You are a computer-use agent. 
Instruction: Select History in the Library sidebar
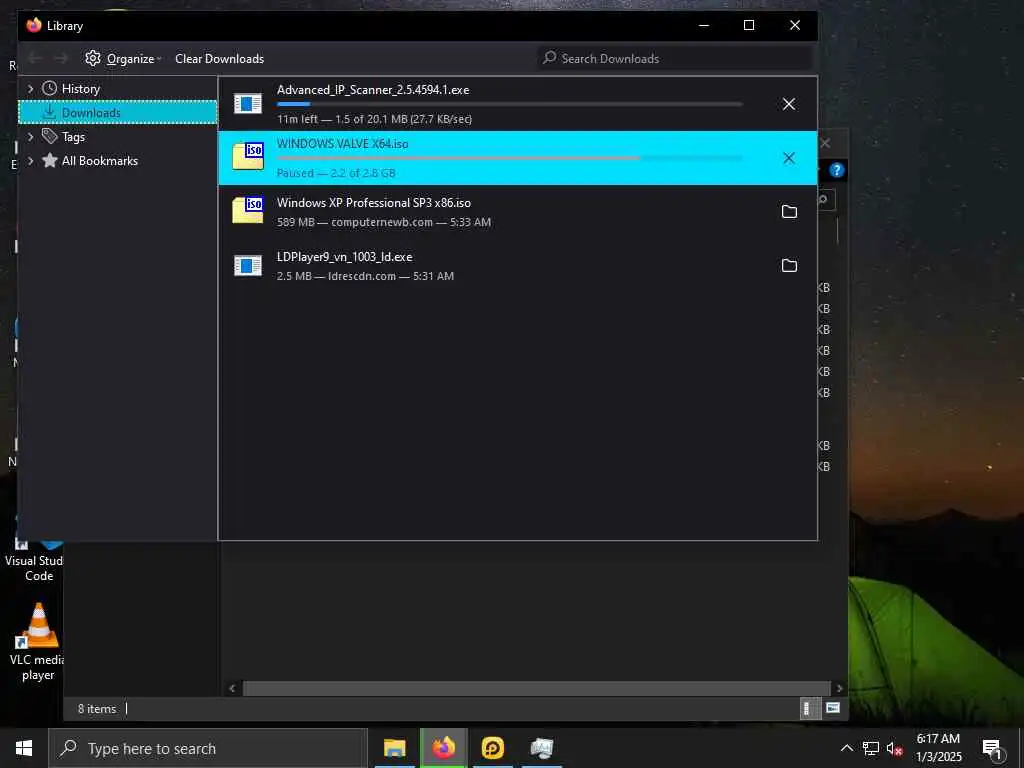point(80,89)
